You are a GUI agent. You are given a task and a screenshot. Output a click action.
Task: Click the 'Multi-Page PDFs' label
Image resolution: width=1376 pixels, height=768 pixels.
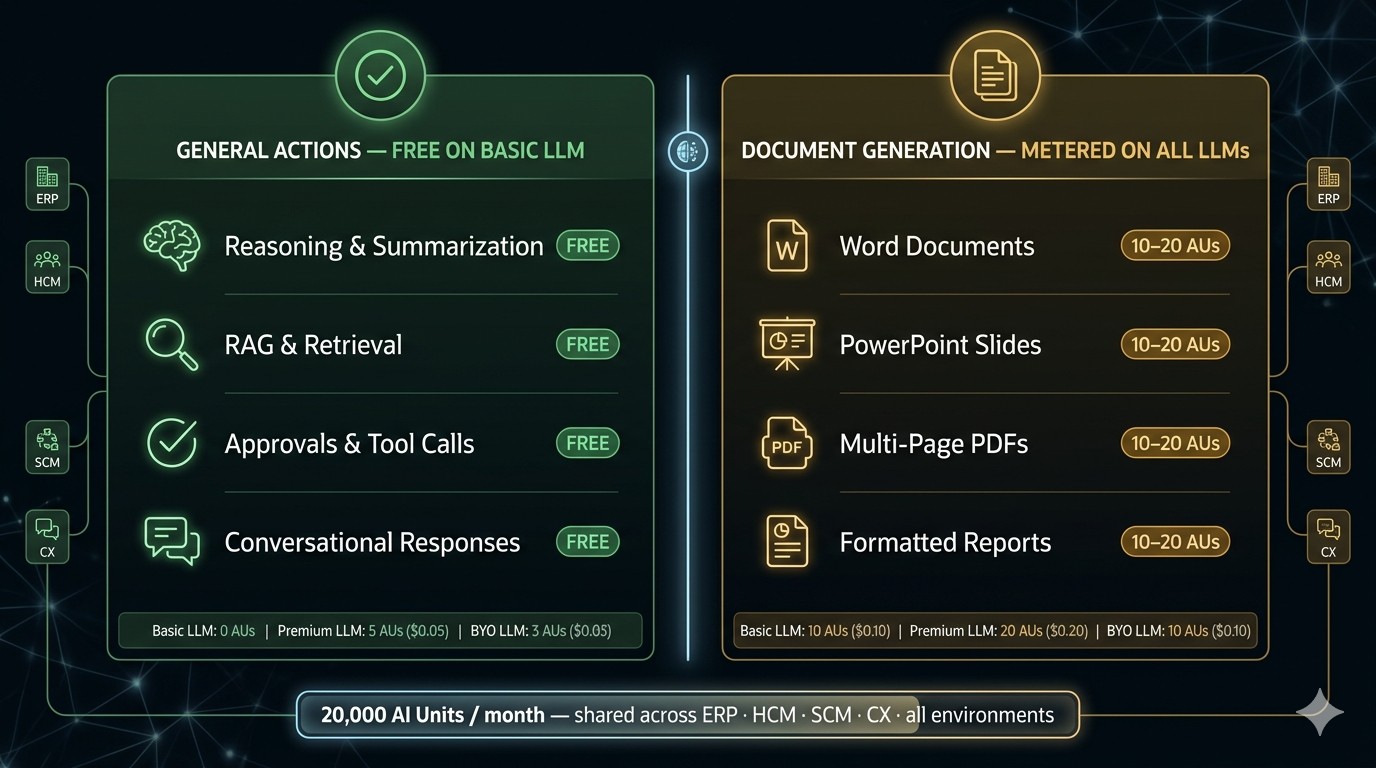click(x=934, y=444)
